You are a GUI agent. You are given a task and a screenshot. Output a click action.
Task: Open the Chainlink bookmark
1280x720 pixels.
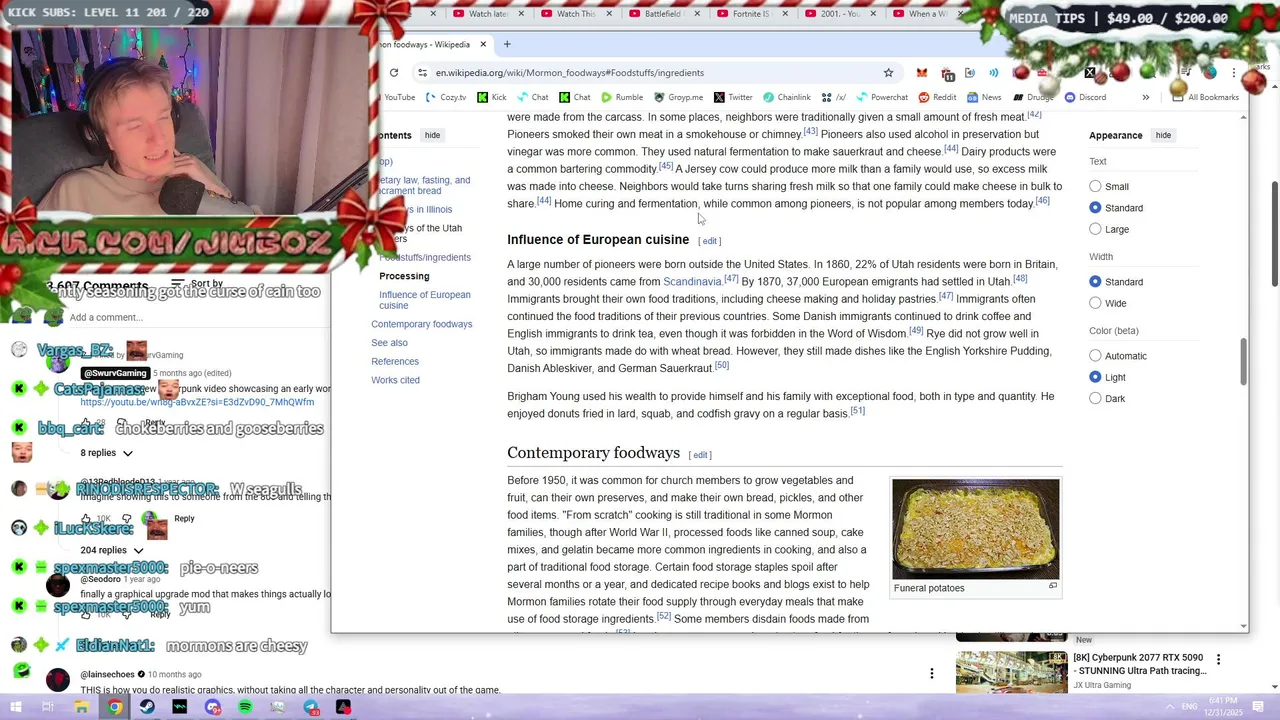click(786, 97)
